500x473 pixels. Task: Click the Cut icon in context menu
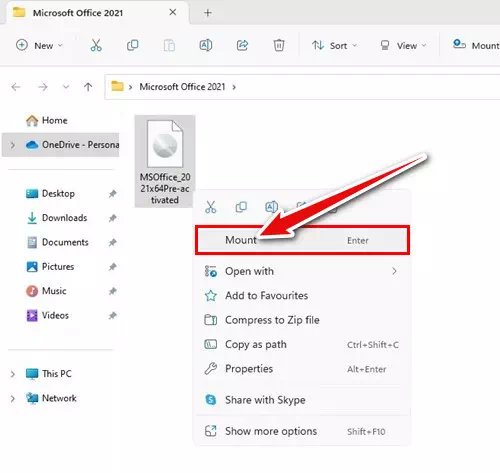[211, 207]
